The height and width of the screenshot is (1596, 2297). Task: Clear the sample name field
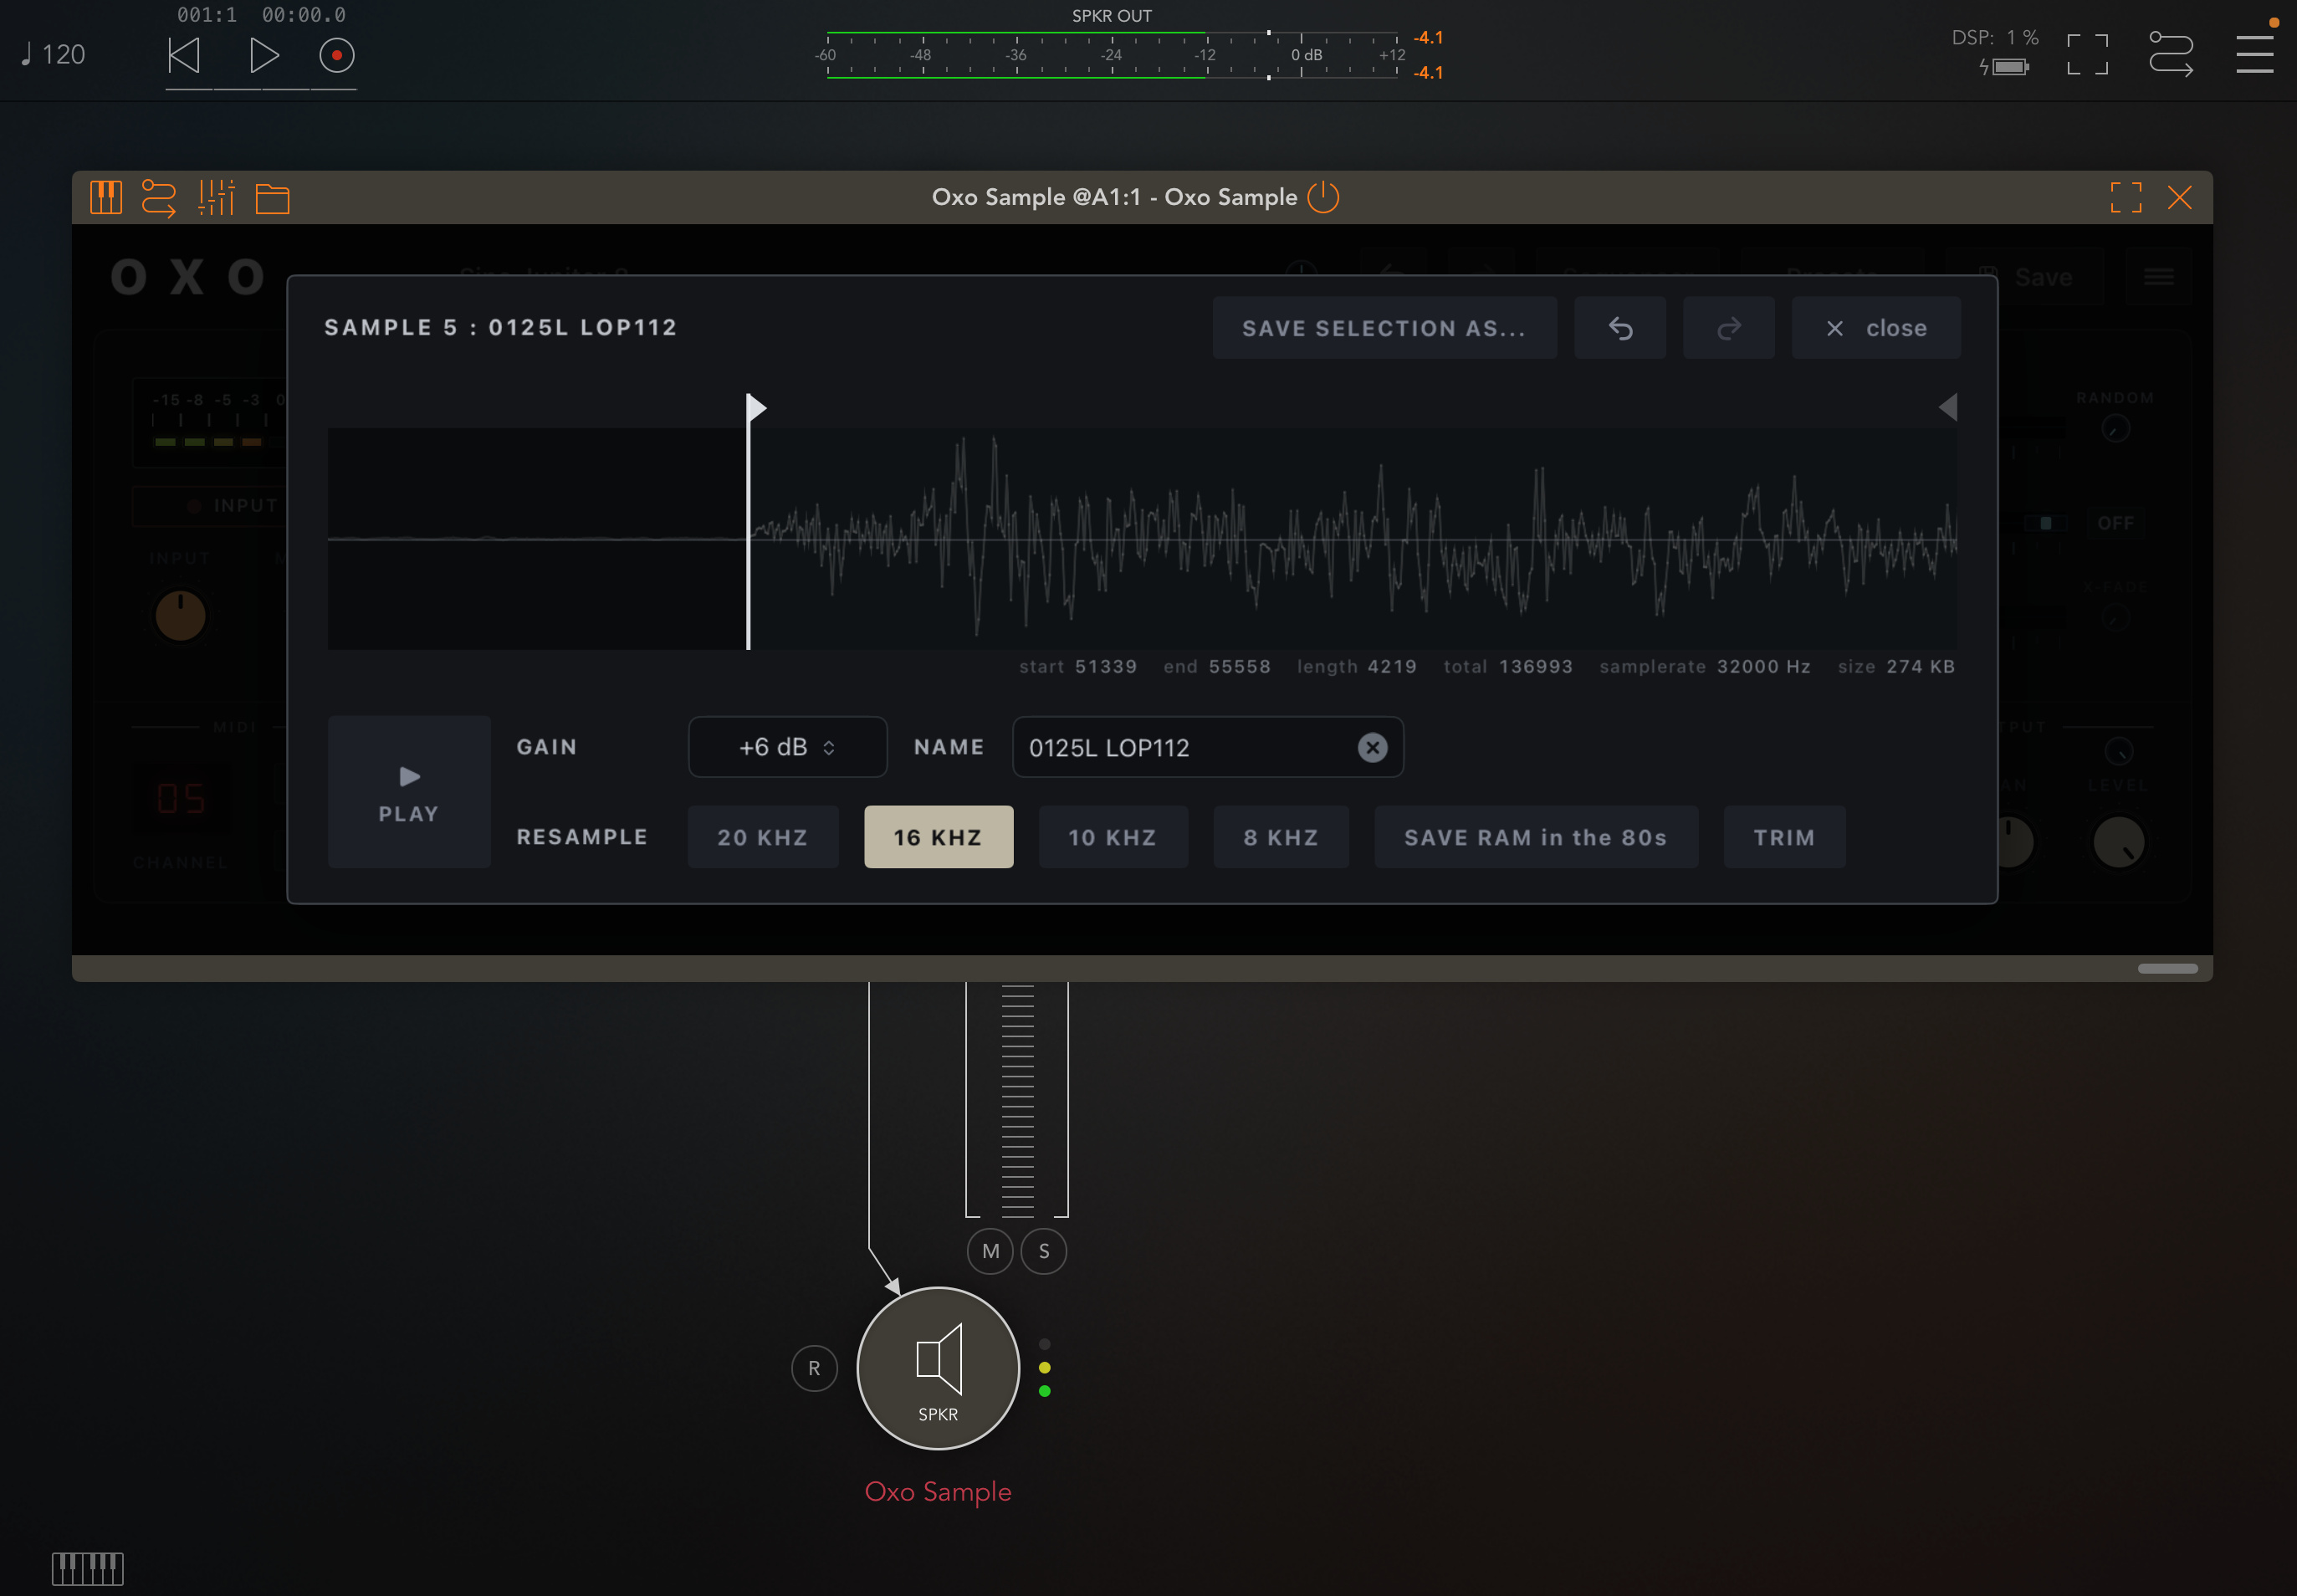[x=1372, y=747]
